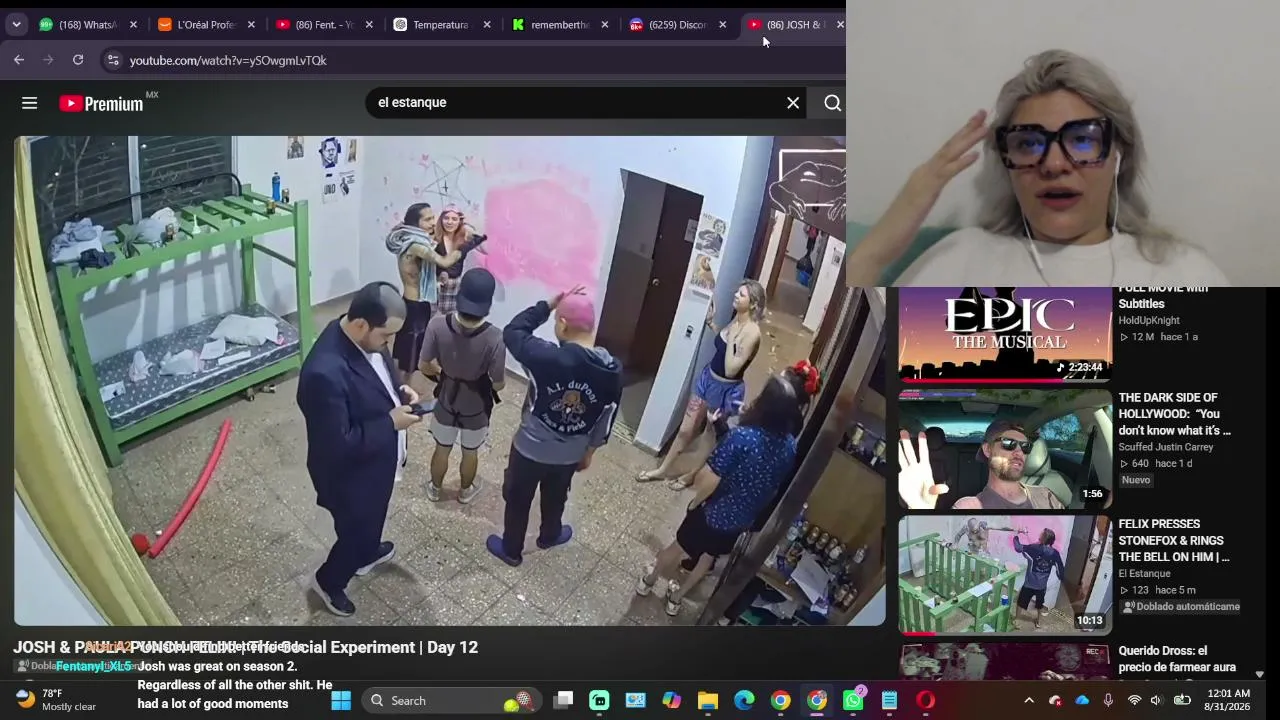Open the clock showing 12:01 AM

click(x=1228, y=700)
